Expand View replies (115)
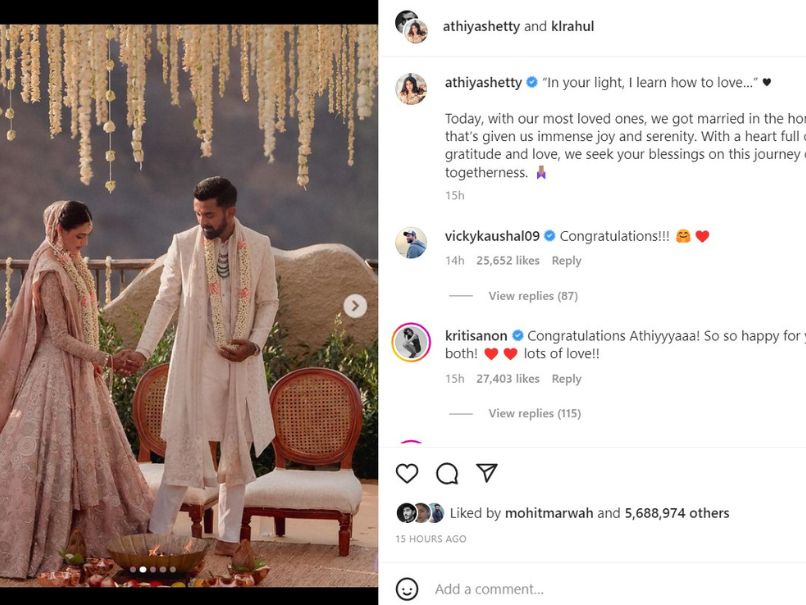The image size is (806, 605). pos(534,414)
